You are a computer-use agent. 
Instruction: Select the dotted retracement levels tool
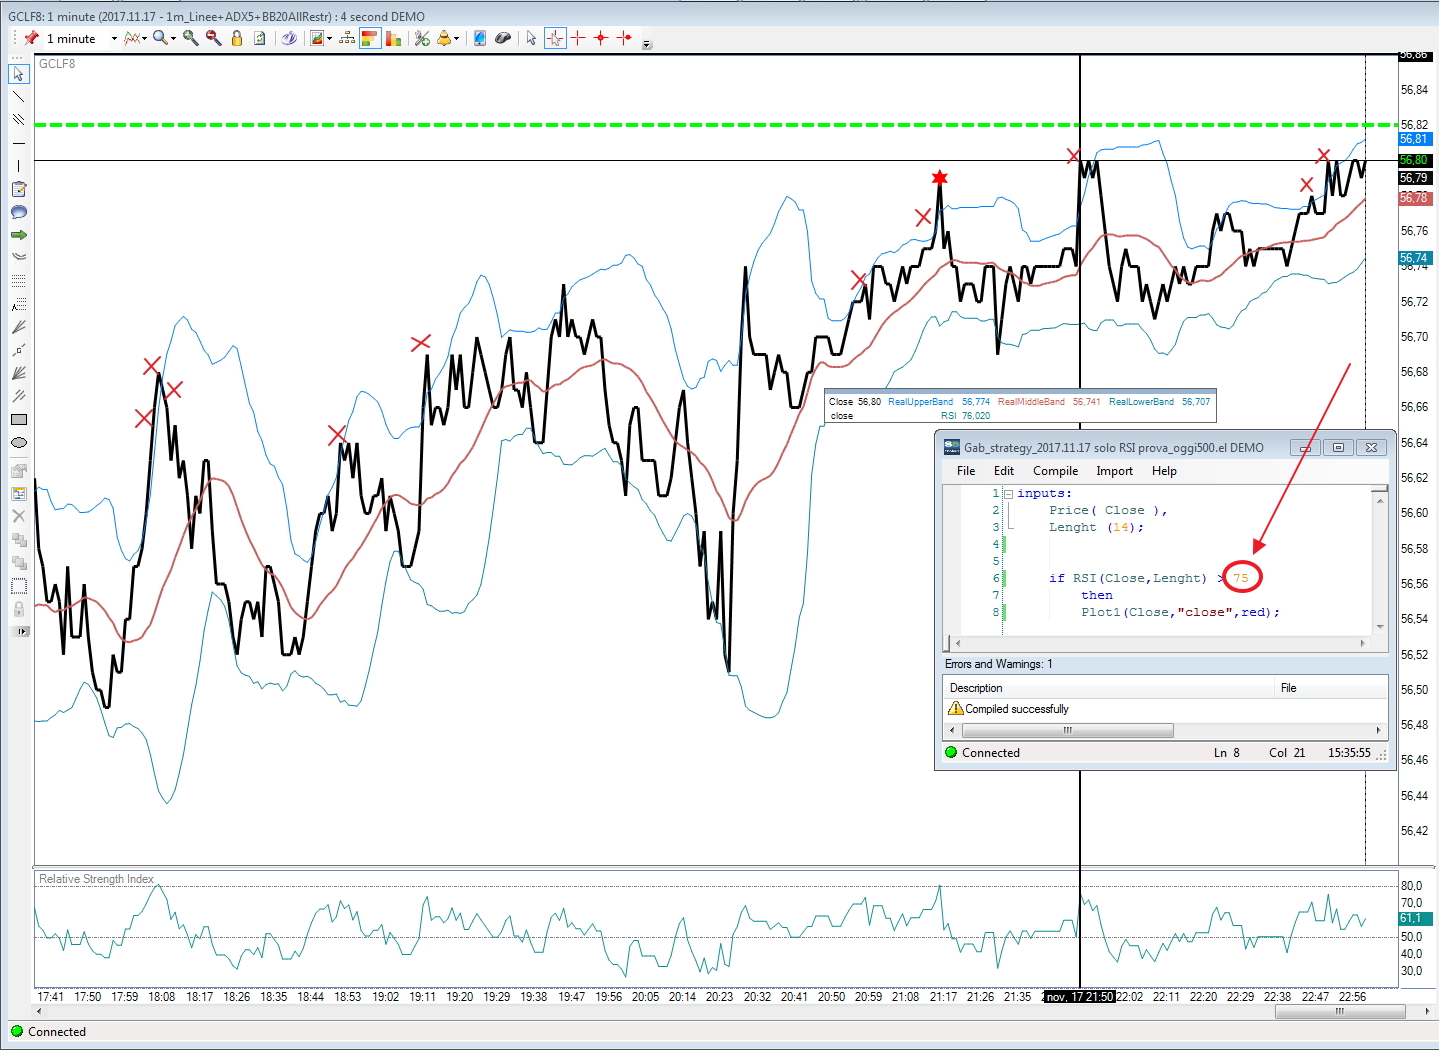click(x=18, y=281)
